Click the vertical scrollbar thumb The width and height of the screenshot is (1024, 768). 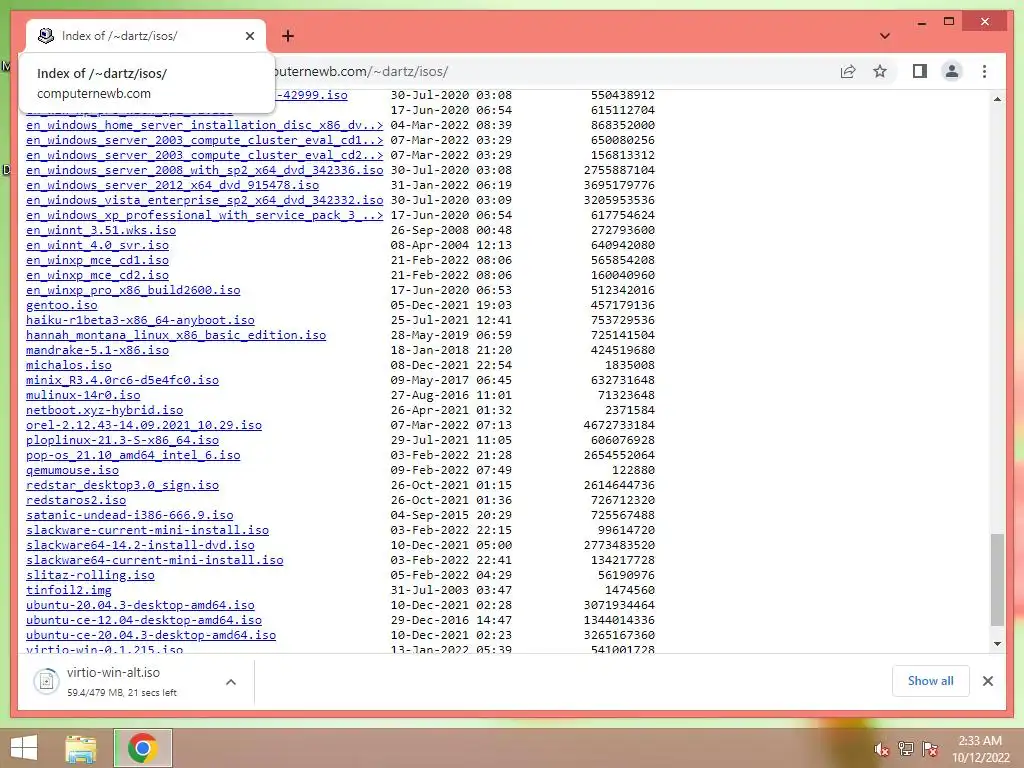(997, 580)
